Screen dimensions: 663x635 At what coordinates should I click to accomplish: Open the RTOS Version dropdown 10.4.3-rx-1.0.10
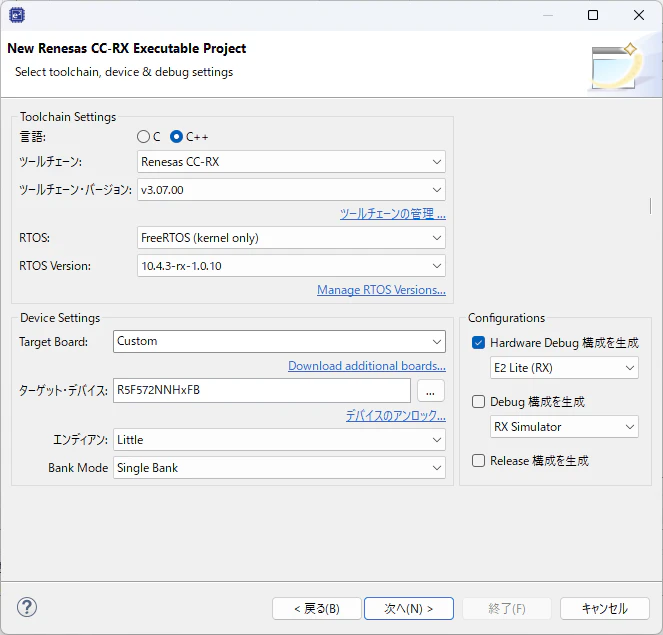291,266
